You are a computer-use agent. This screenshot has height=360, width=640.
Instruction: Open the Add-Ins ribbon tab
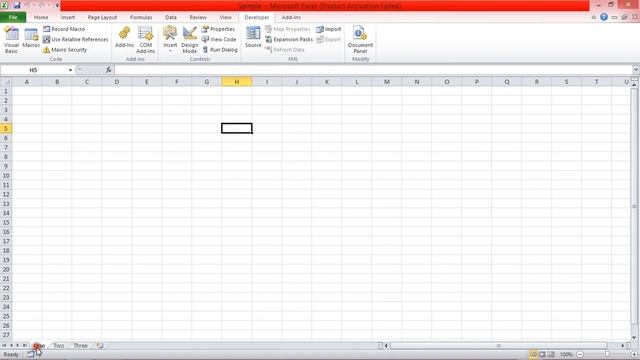coord(291,17)
